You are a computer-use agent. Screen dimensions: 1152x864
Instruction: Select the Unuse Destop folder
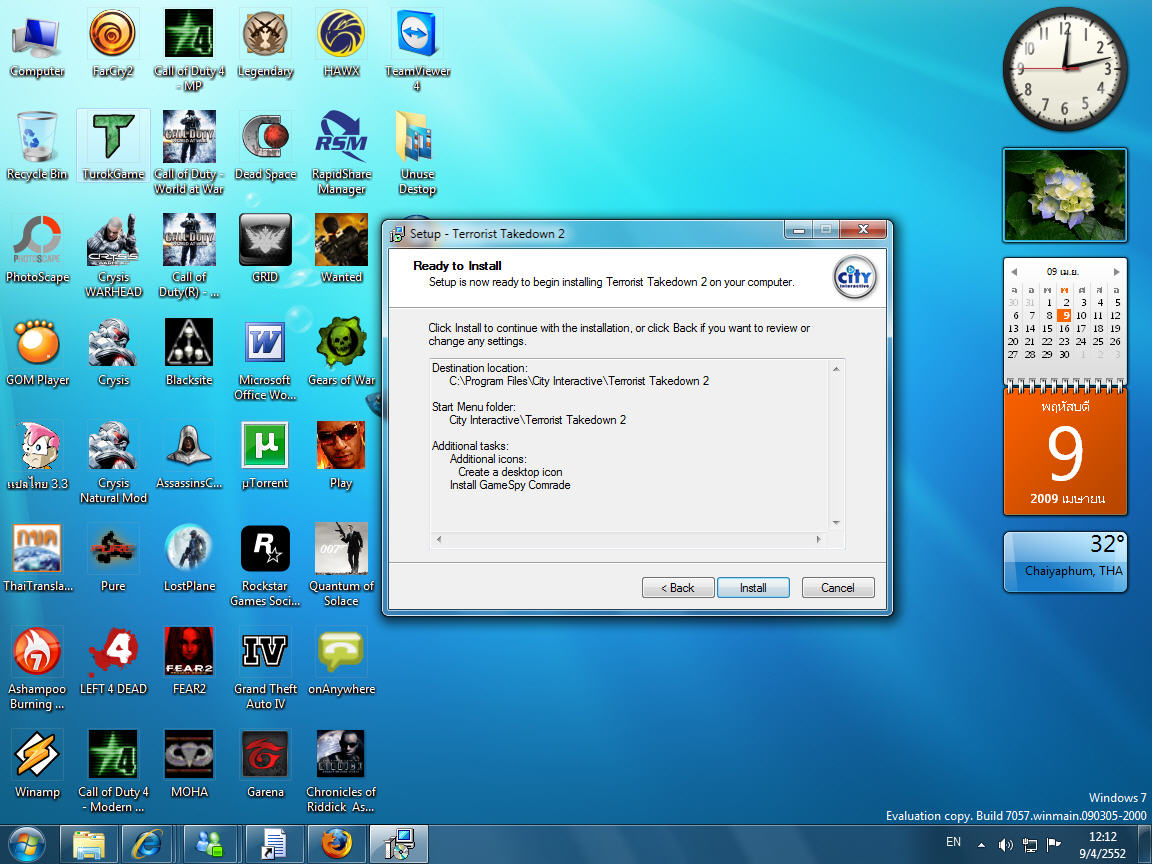[417, 153]
